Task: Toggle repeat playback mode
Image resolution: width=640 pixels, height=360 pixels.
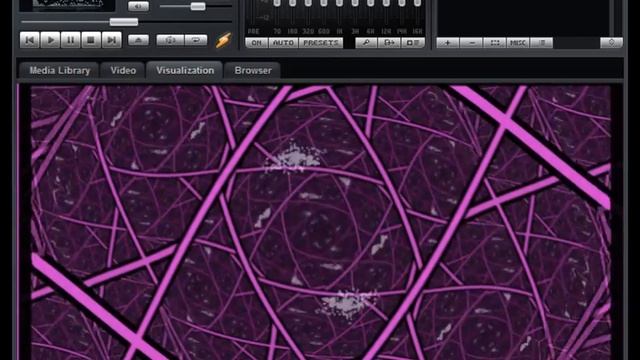Action: [x=196, y=40]
